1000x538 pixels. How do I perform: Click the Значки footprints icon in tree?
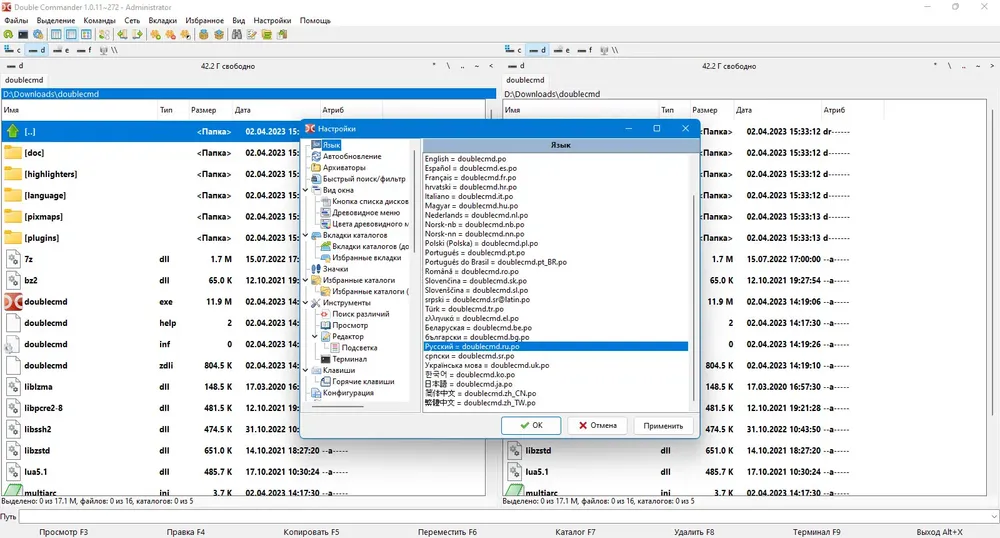point(316,269)
